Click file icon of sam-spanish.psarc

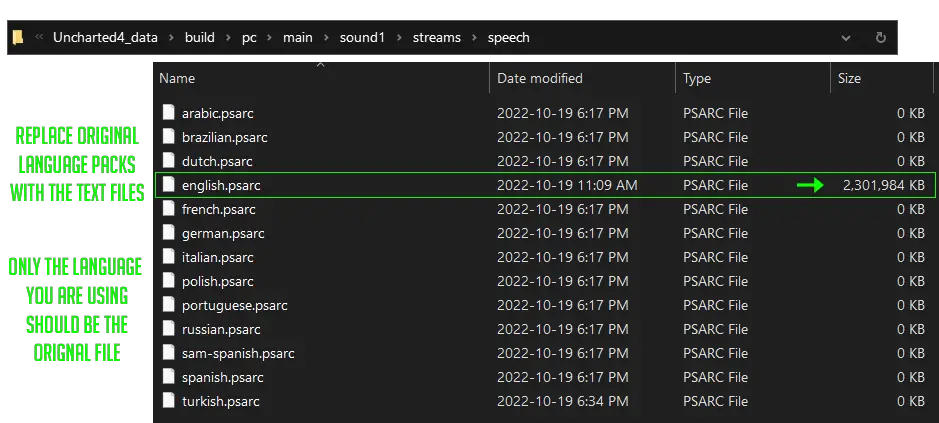coord(169,353)
